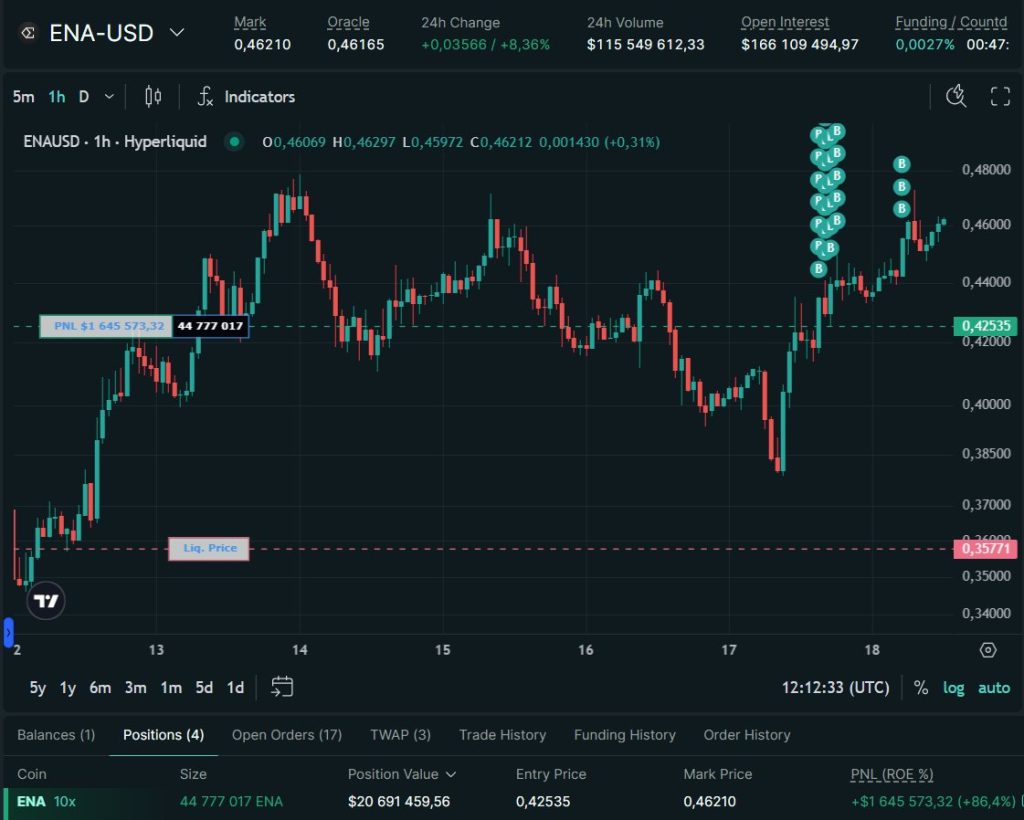Open the Position Value sort chevron
This screenshot has width=1024, height=820.
[x=451, y=774]
